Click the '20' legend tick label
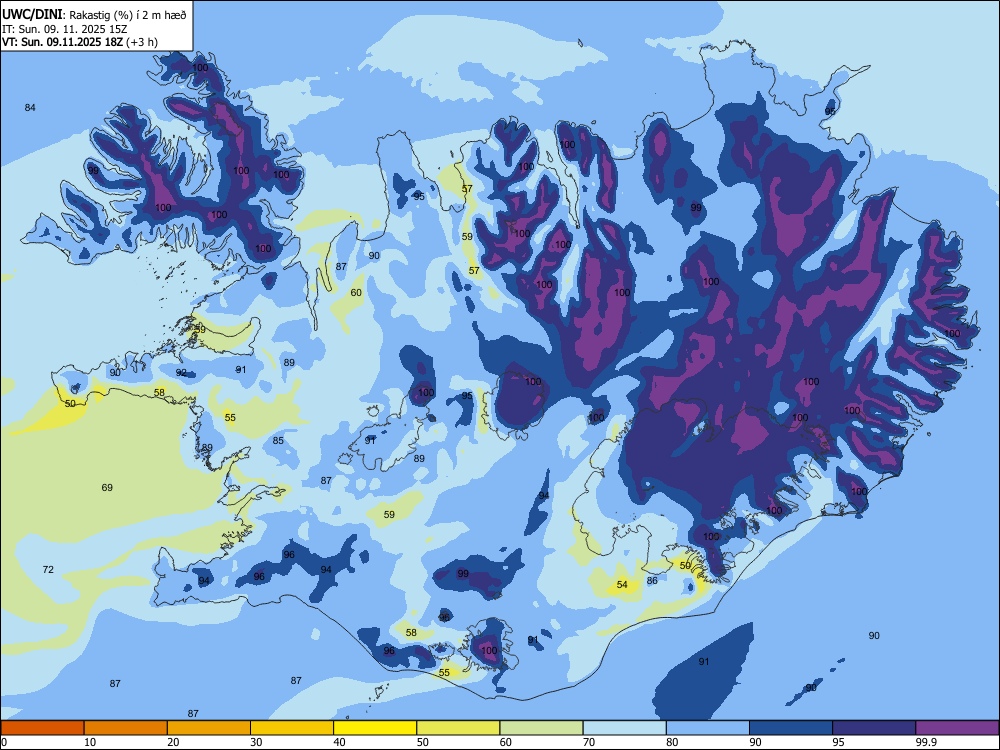This screenshot has height=750, width=1000. pyautogui.click(x=173, y=742)
